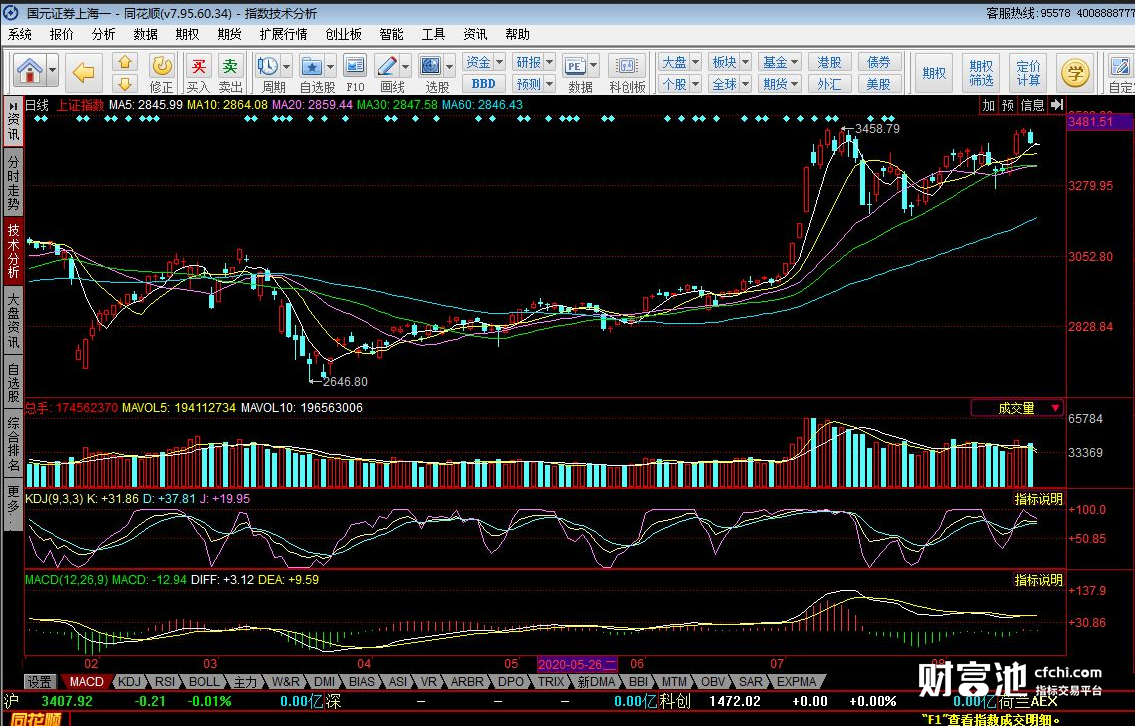Switch to the KDJ indicator tab
Image resolution: width=1135 pixels, height=726 pixels.
click(x=129, y=682)
